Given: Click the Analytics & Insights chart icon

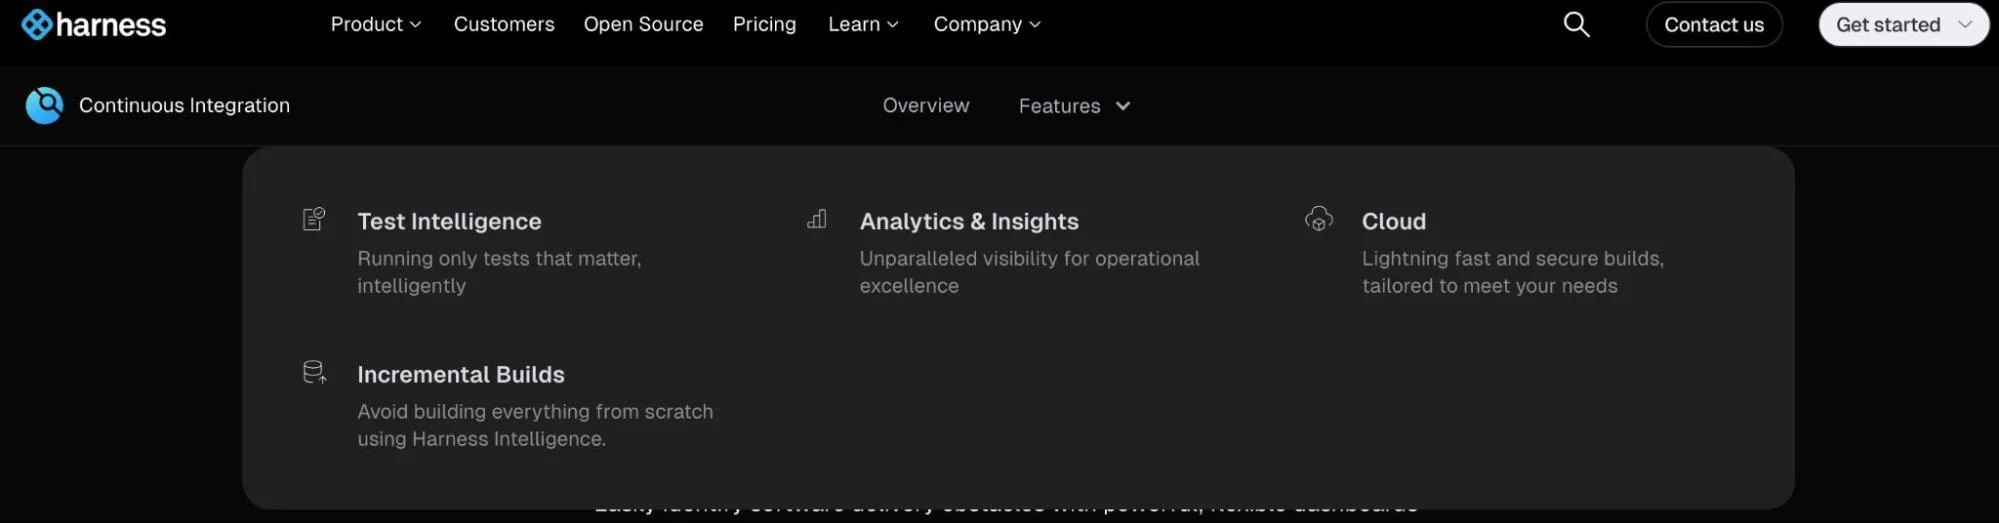Looking at the screenshot, I should [x=817, y=219].
